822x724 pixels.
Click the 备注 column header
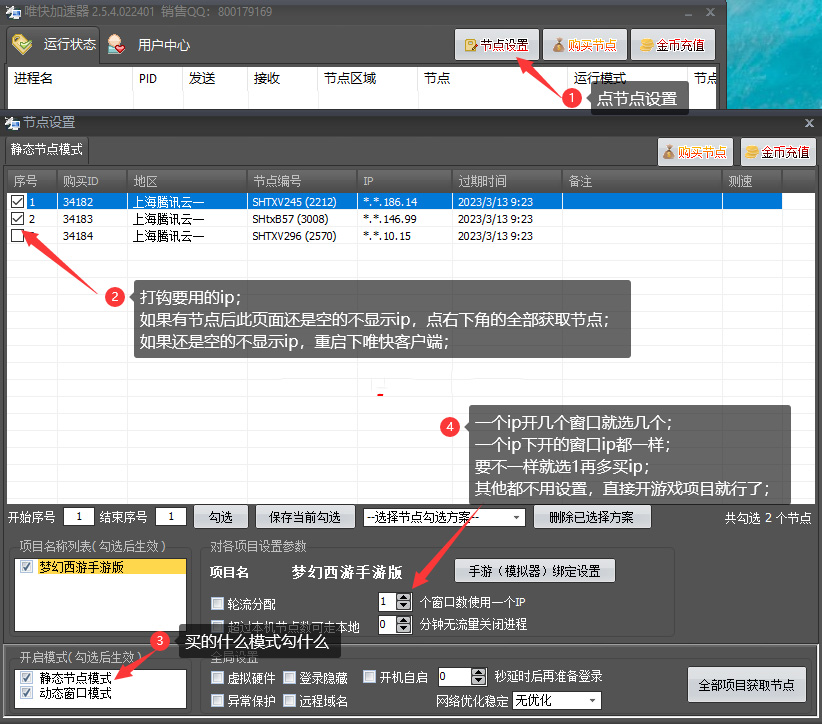point(642,181)
